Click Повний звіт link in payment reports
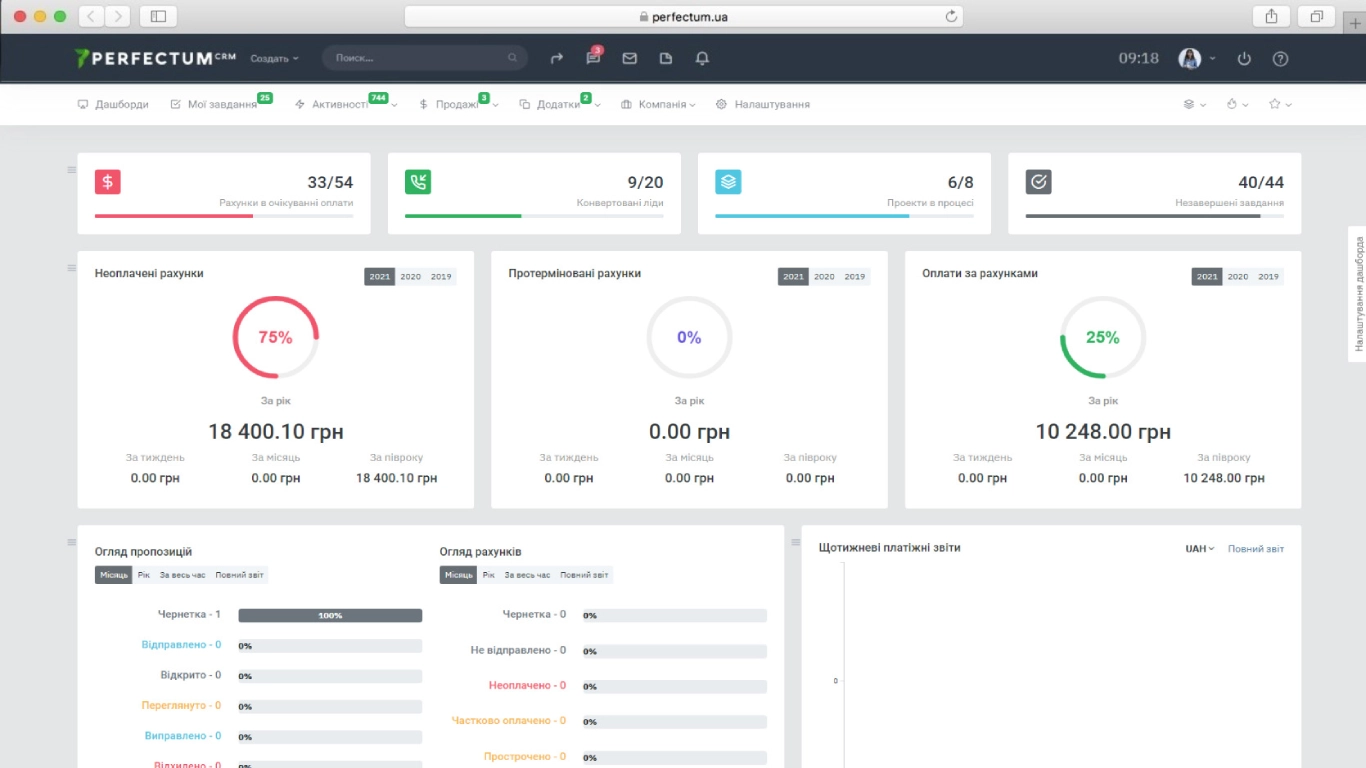 tap(1255, 549)
